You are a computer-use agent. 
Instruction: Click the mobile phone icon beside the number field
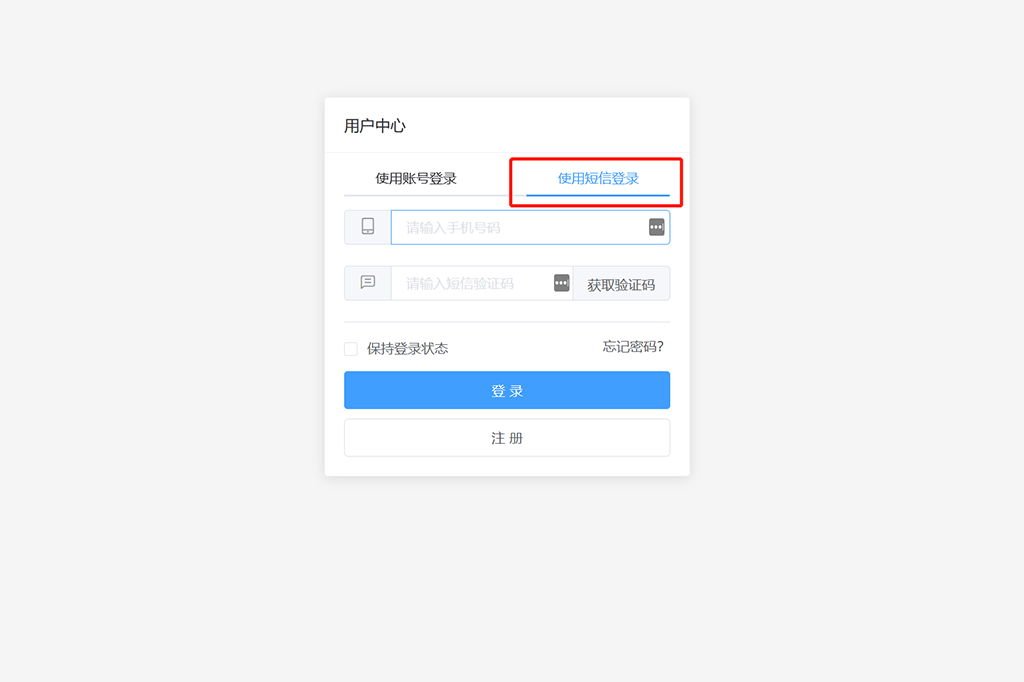pyautogui.click(x=368, y=227)
